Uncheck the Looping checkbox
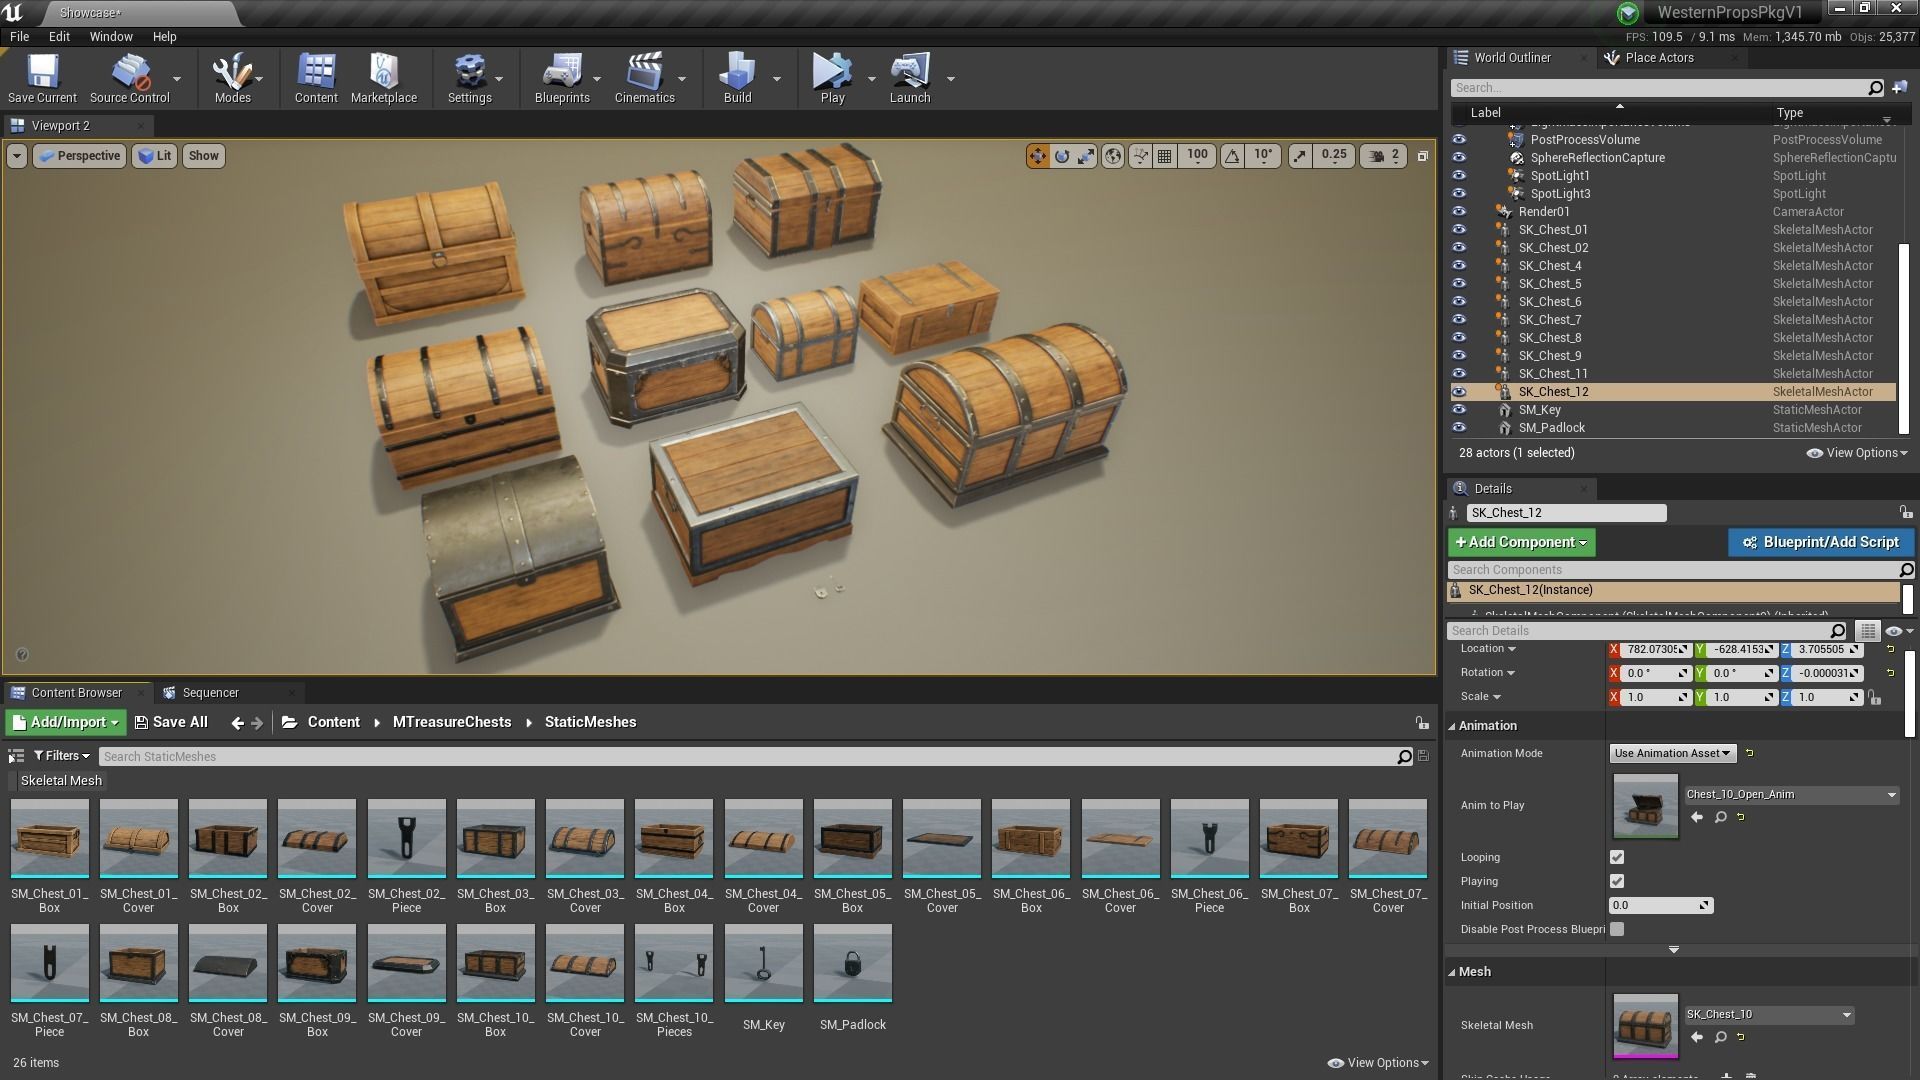1920x1080 pixels. pyautogui.click(x=1617, y=857)
